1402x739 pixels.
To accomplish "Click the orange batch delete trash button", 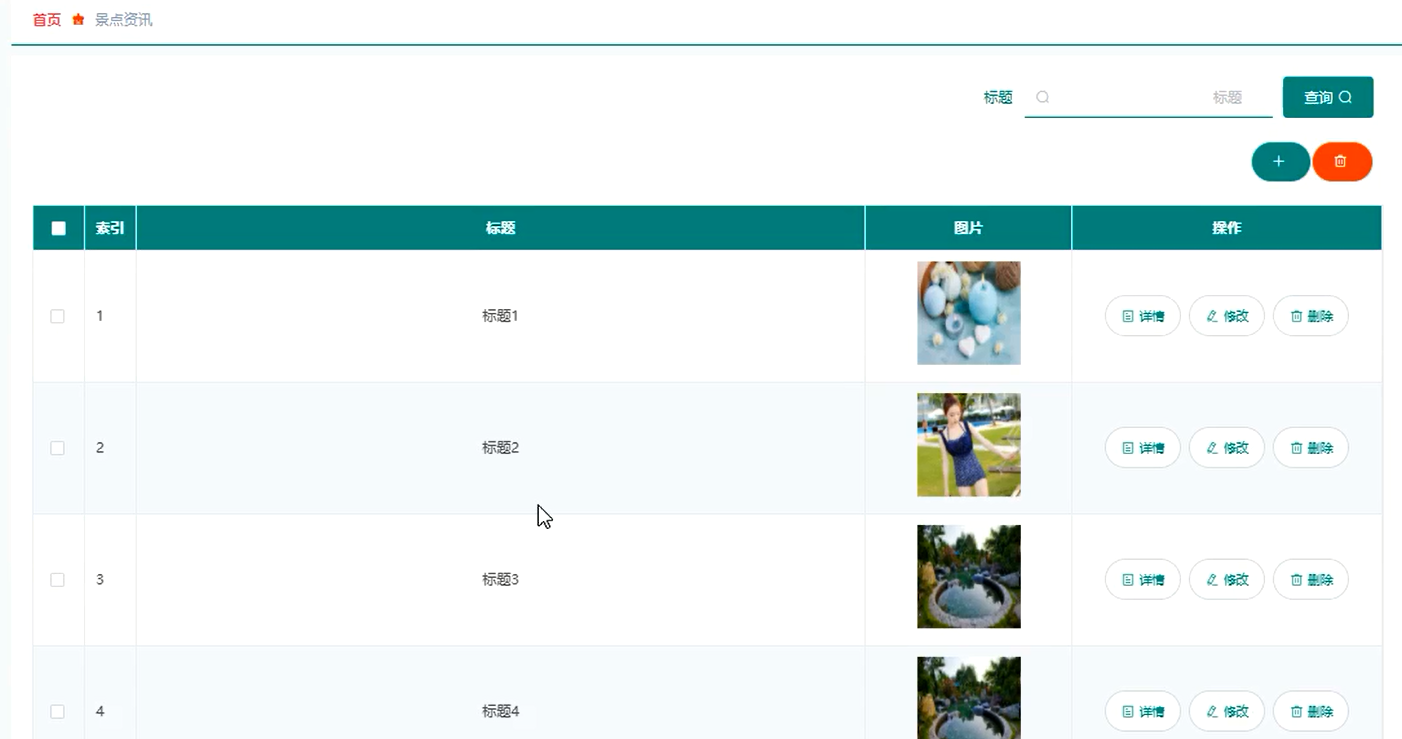I will (1342, 162).
